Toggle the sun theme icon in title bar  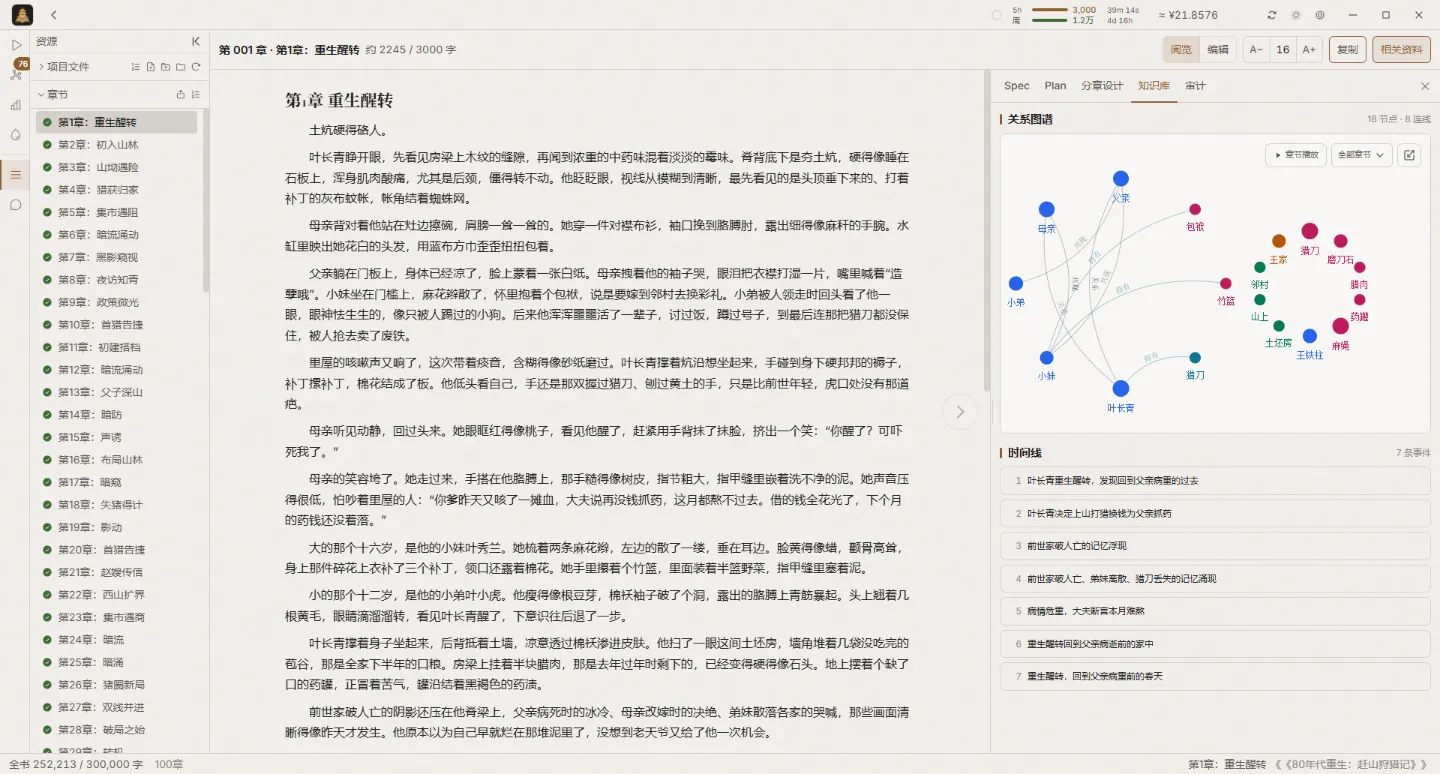(1296, 15)
